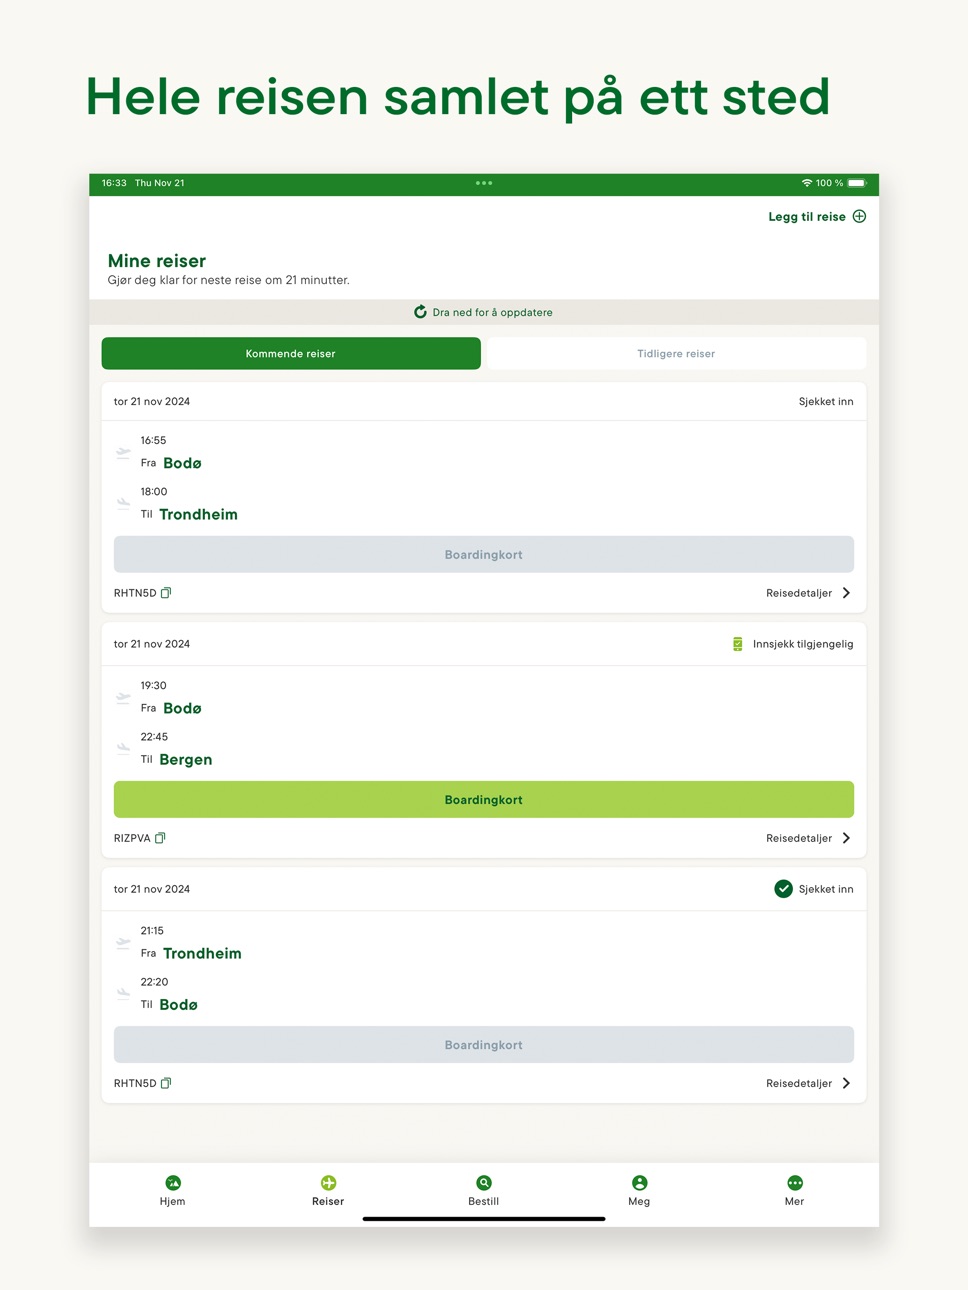The image size is (968, 1290).
Task: Tap the three dots in status bar
Action: (484, 183)
